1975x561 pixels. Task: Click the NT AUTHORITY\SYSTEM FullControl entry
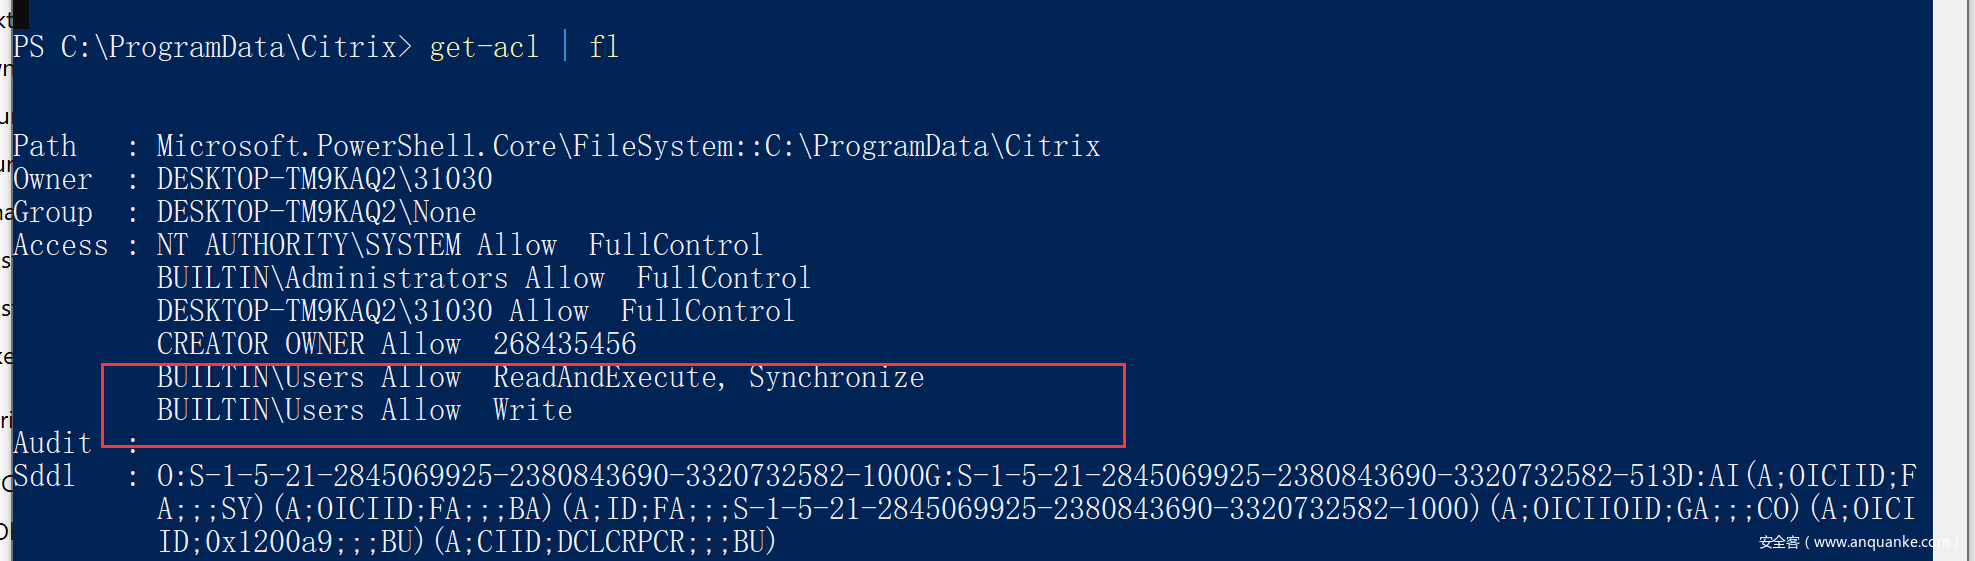(459, 245)
